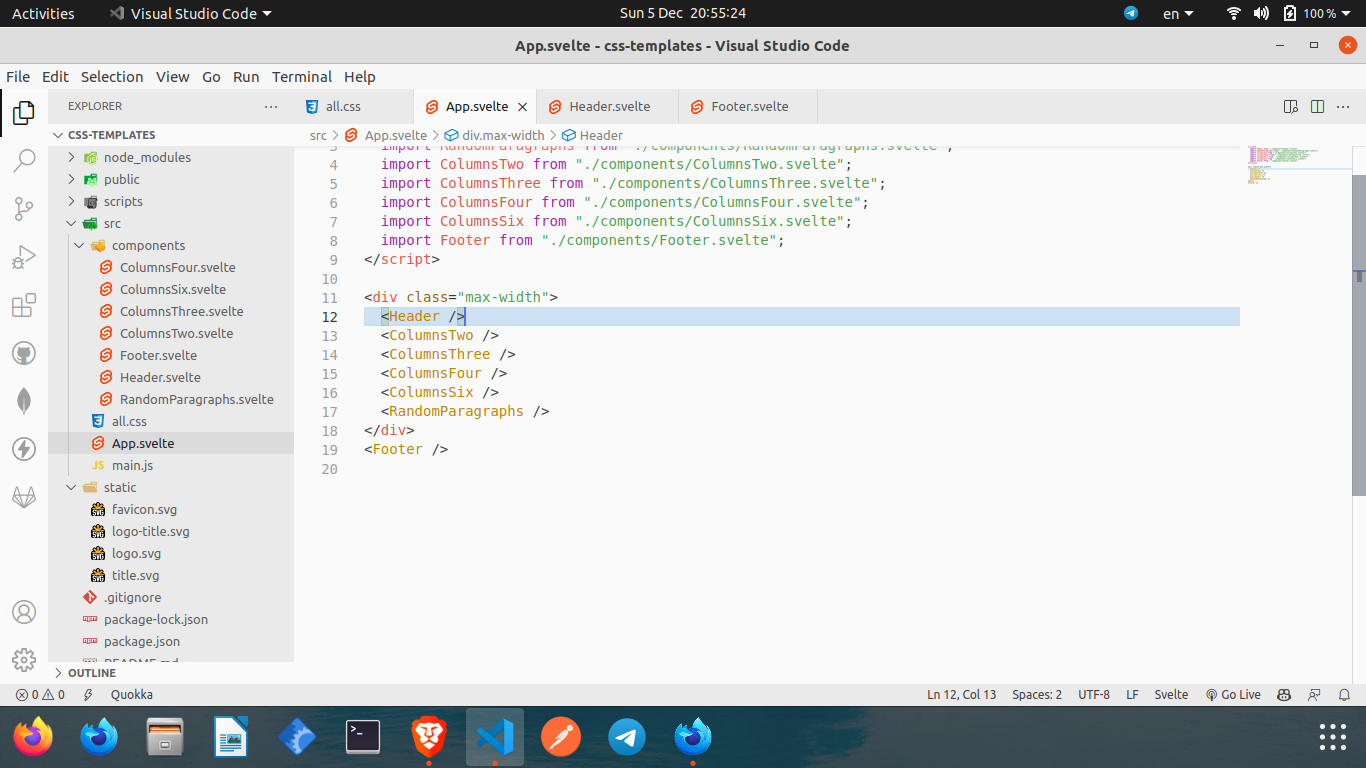Open Telegram from the dock
The width and height of the screenshot is (1366, 768).
pos(627,738)
